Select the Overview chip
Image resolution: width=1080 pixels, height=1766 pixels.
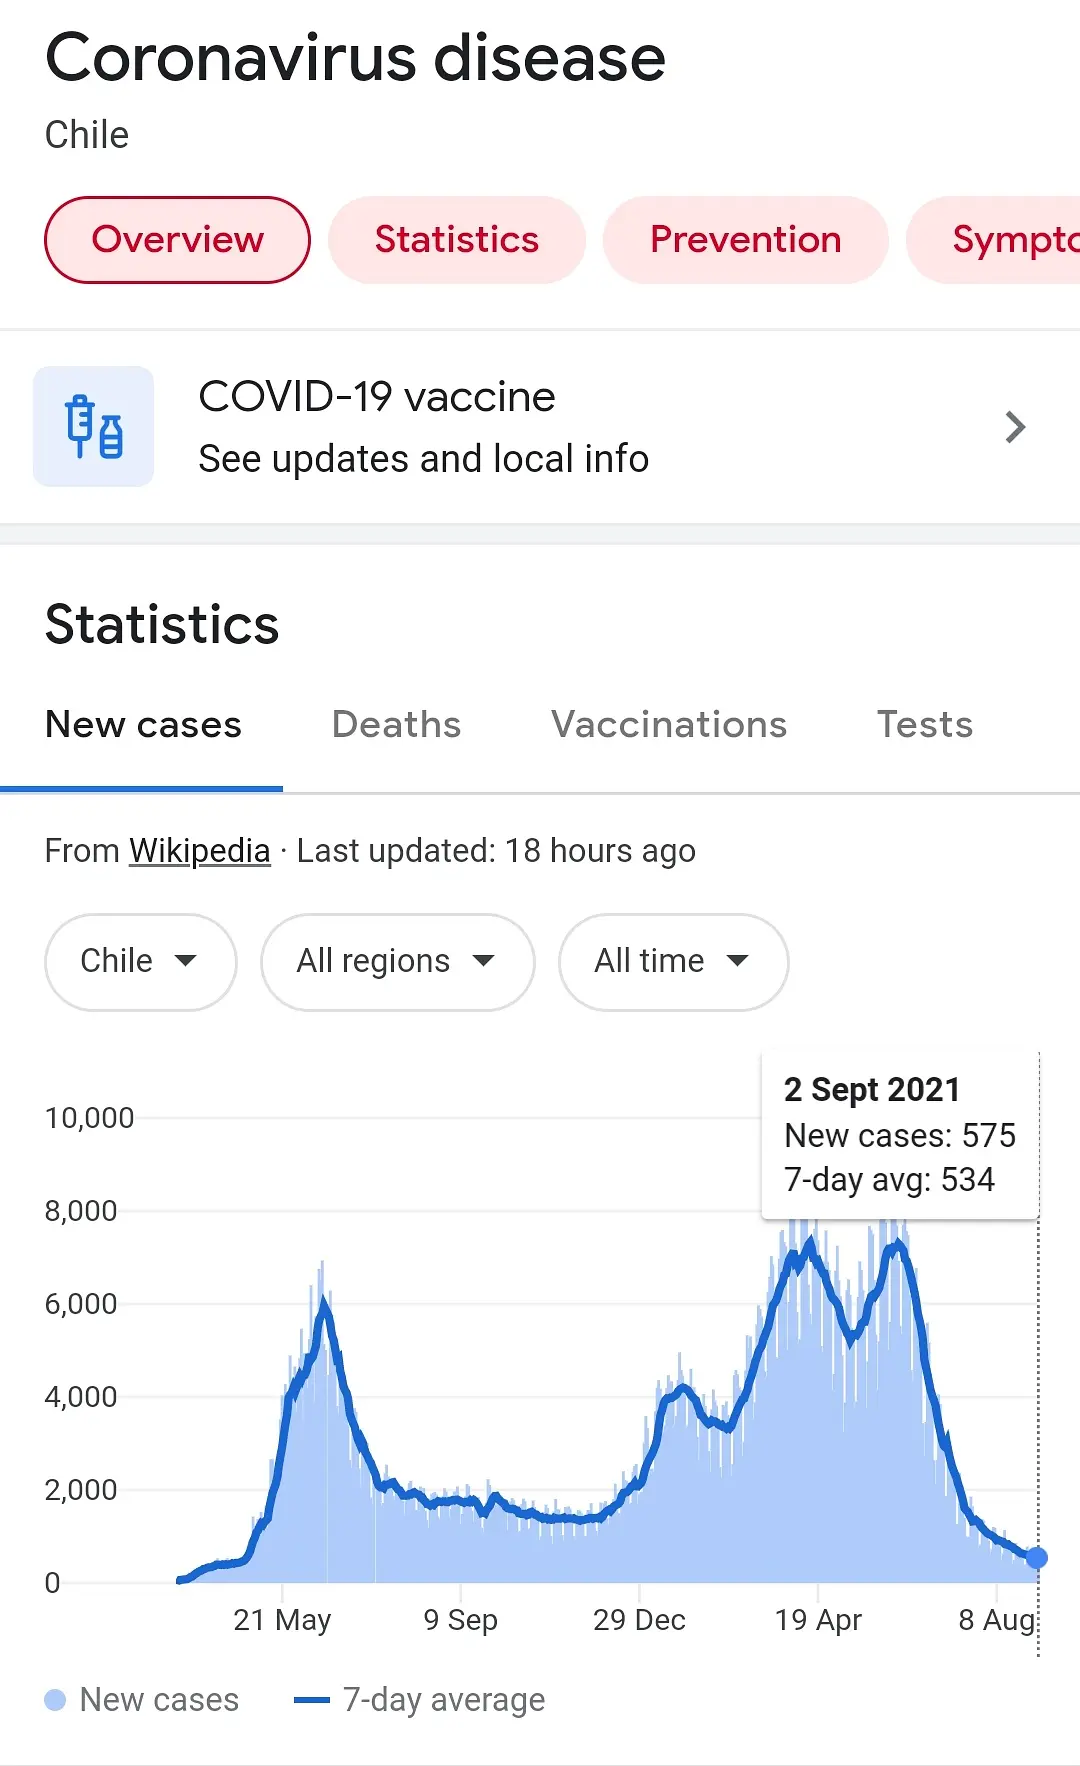coord(177,240)
